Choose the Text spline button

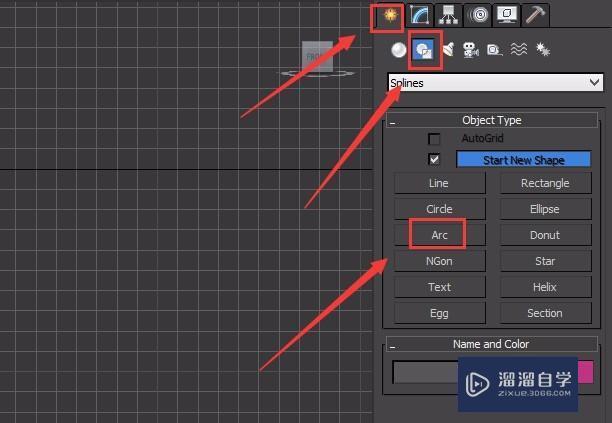pos(440,287)
